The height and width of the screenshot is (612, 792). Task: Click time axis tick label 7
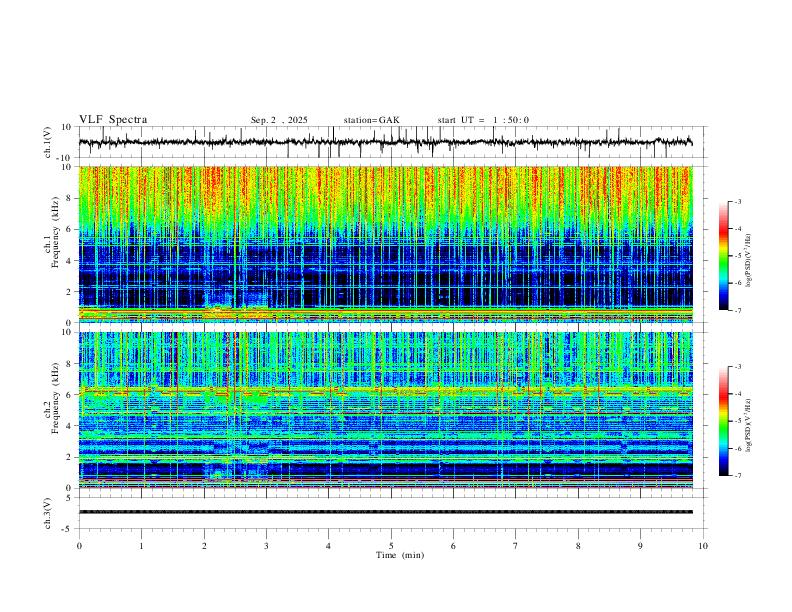[516, 546]
